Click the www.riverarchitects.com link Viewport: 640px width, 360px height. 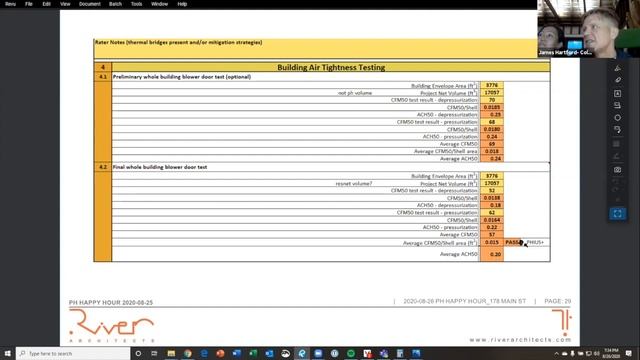520,340
